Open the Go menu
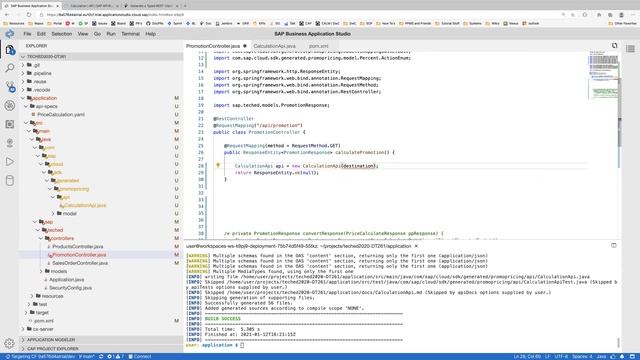This screenshot has width=640, height=360. click(97, 34)
